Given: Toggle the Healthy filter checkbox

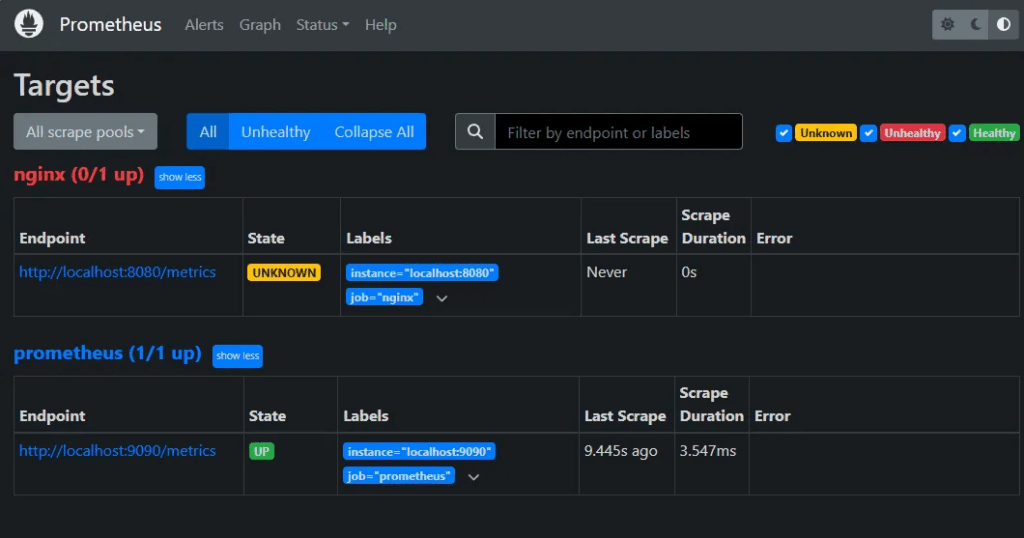Looking at the screenshot, I should (957, 133).
